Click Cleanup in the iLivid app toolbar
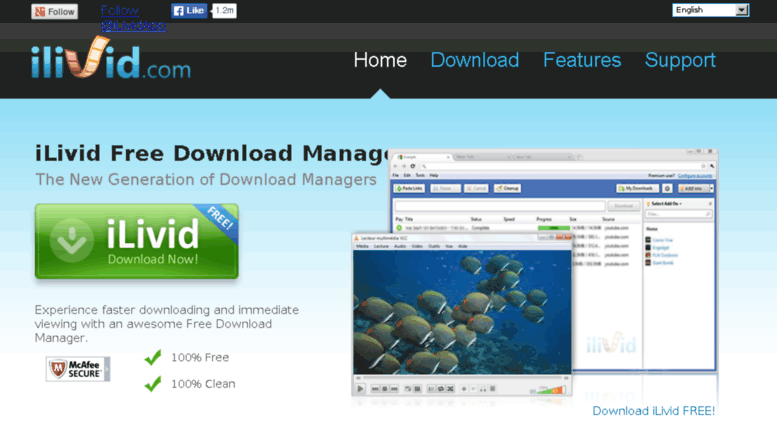The width and height of the screenshot is (777, 423). (x=507, y=188)
